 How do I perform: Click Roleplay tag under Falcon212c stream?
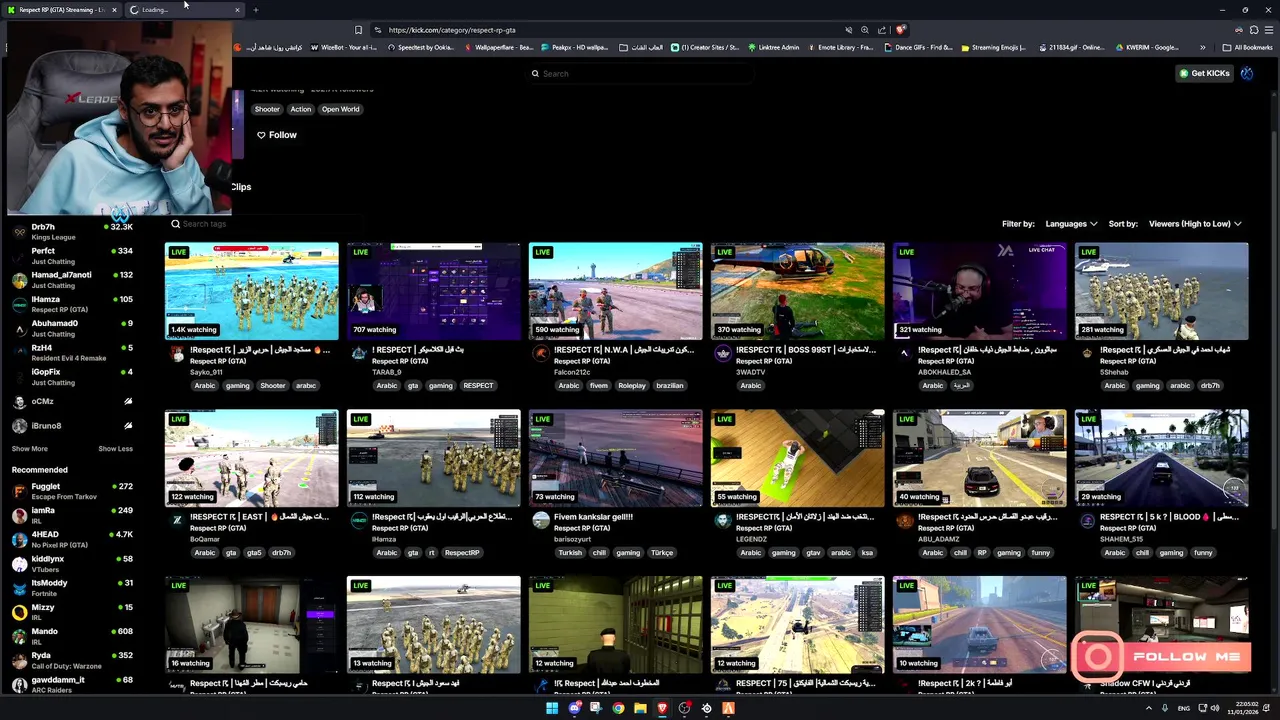(632, 386)
